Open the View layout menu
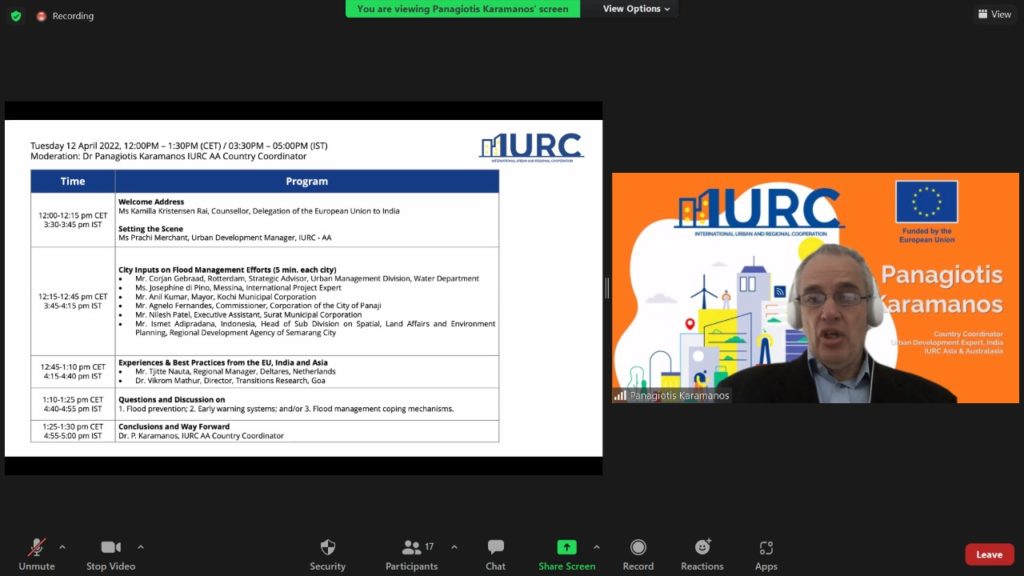Viewport: 1024px width, 576px height. [x=994, y=14]
